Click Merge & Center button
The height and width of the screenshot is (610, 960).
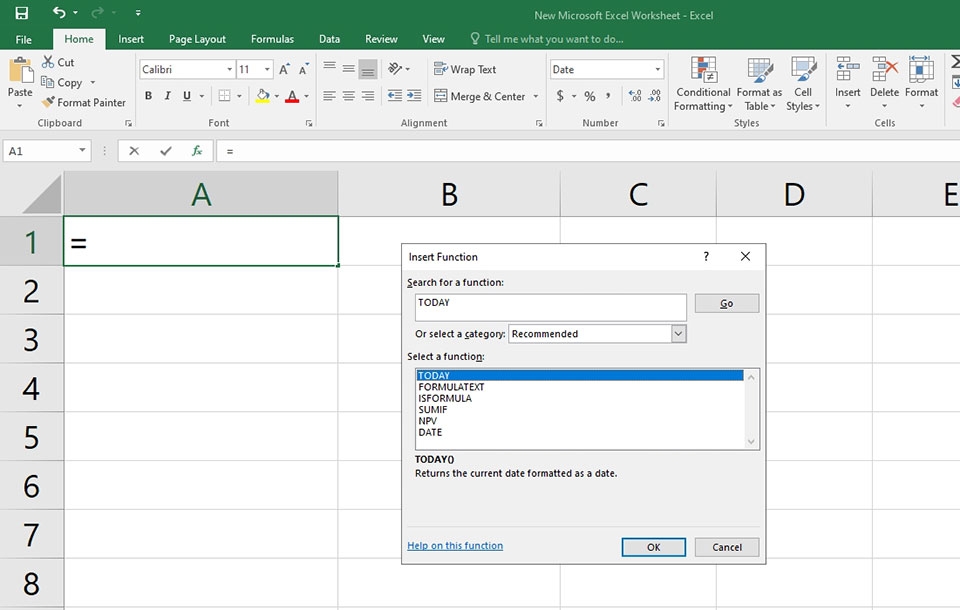[x=479, y=96]
